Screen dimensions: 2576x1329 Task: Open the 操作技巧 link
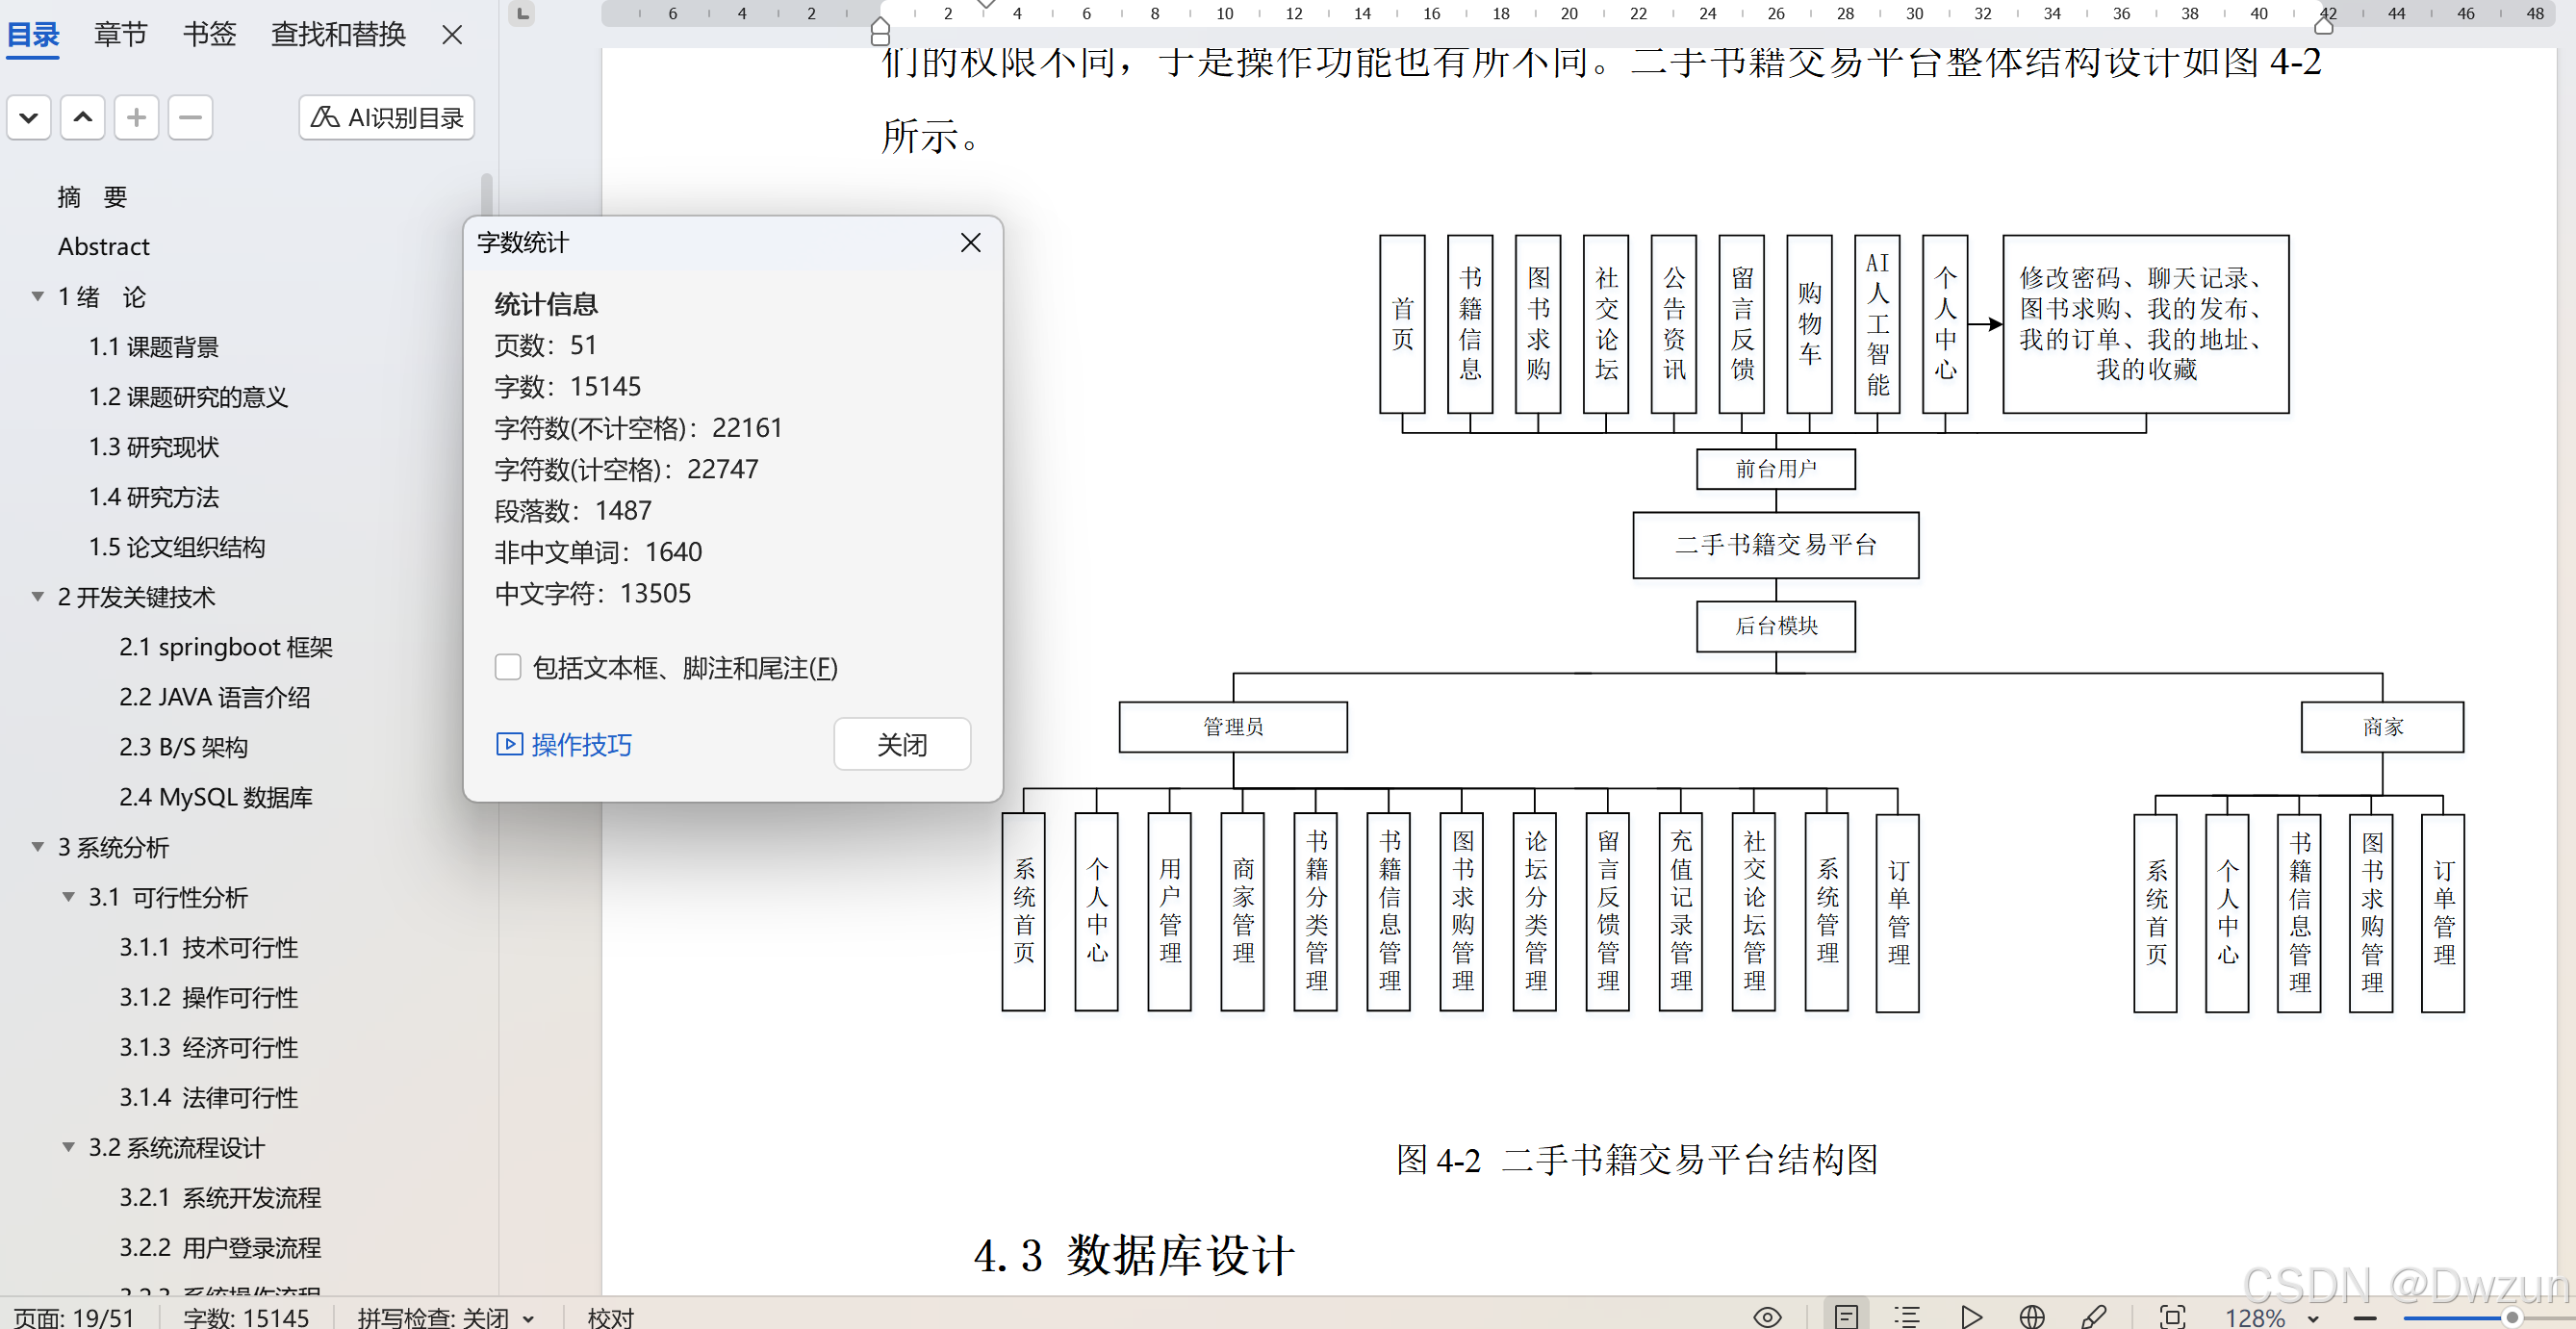click(x=565, y=744)
